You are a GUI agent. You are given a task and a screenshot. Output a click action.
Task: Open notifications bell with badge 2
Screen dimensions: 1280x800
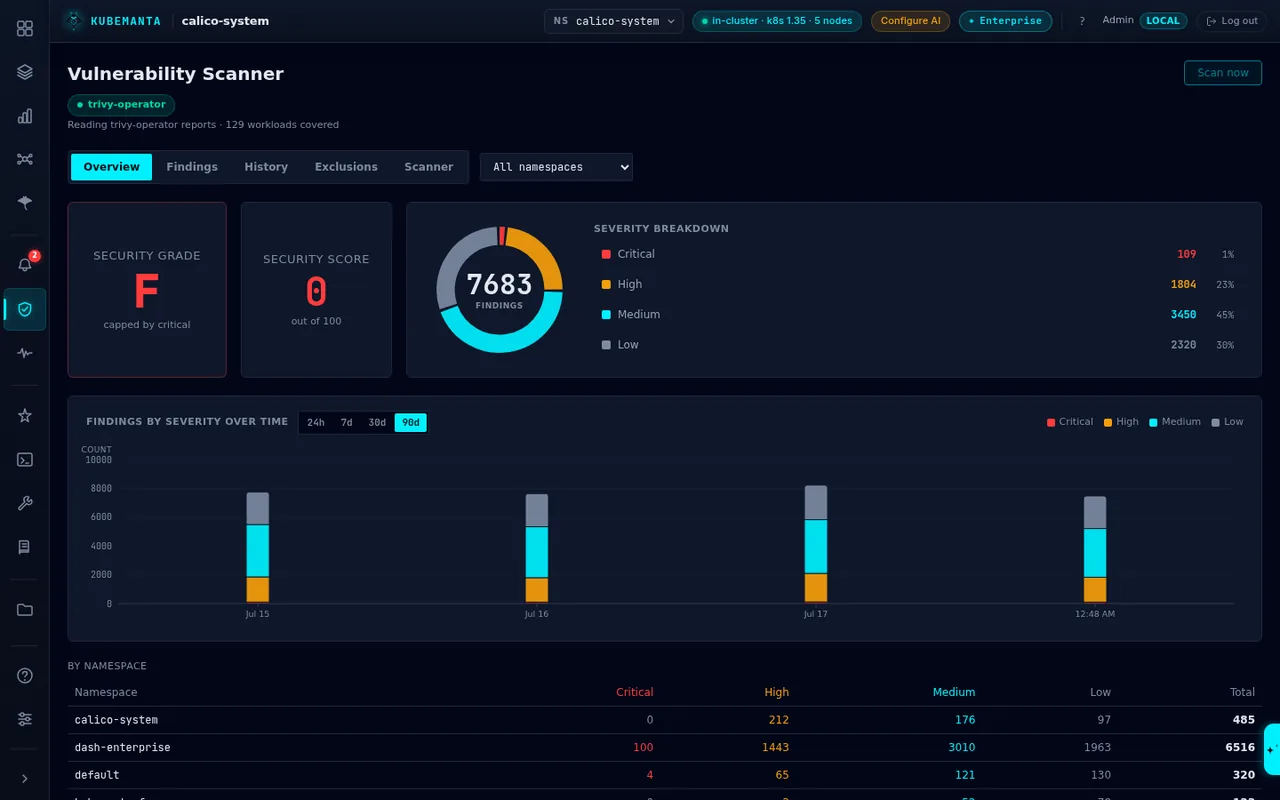pos(25,265)
